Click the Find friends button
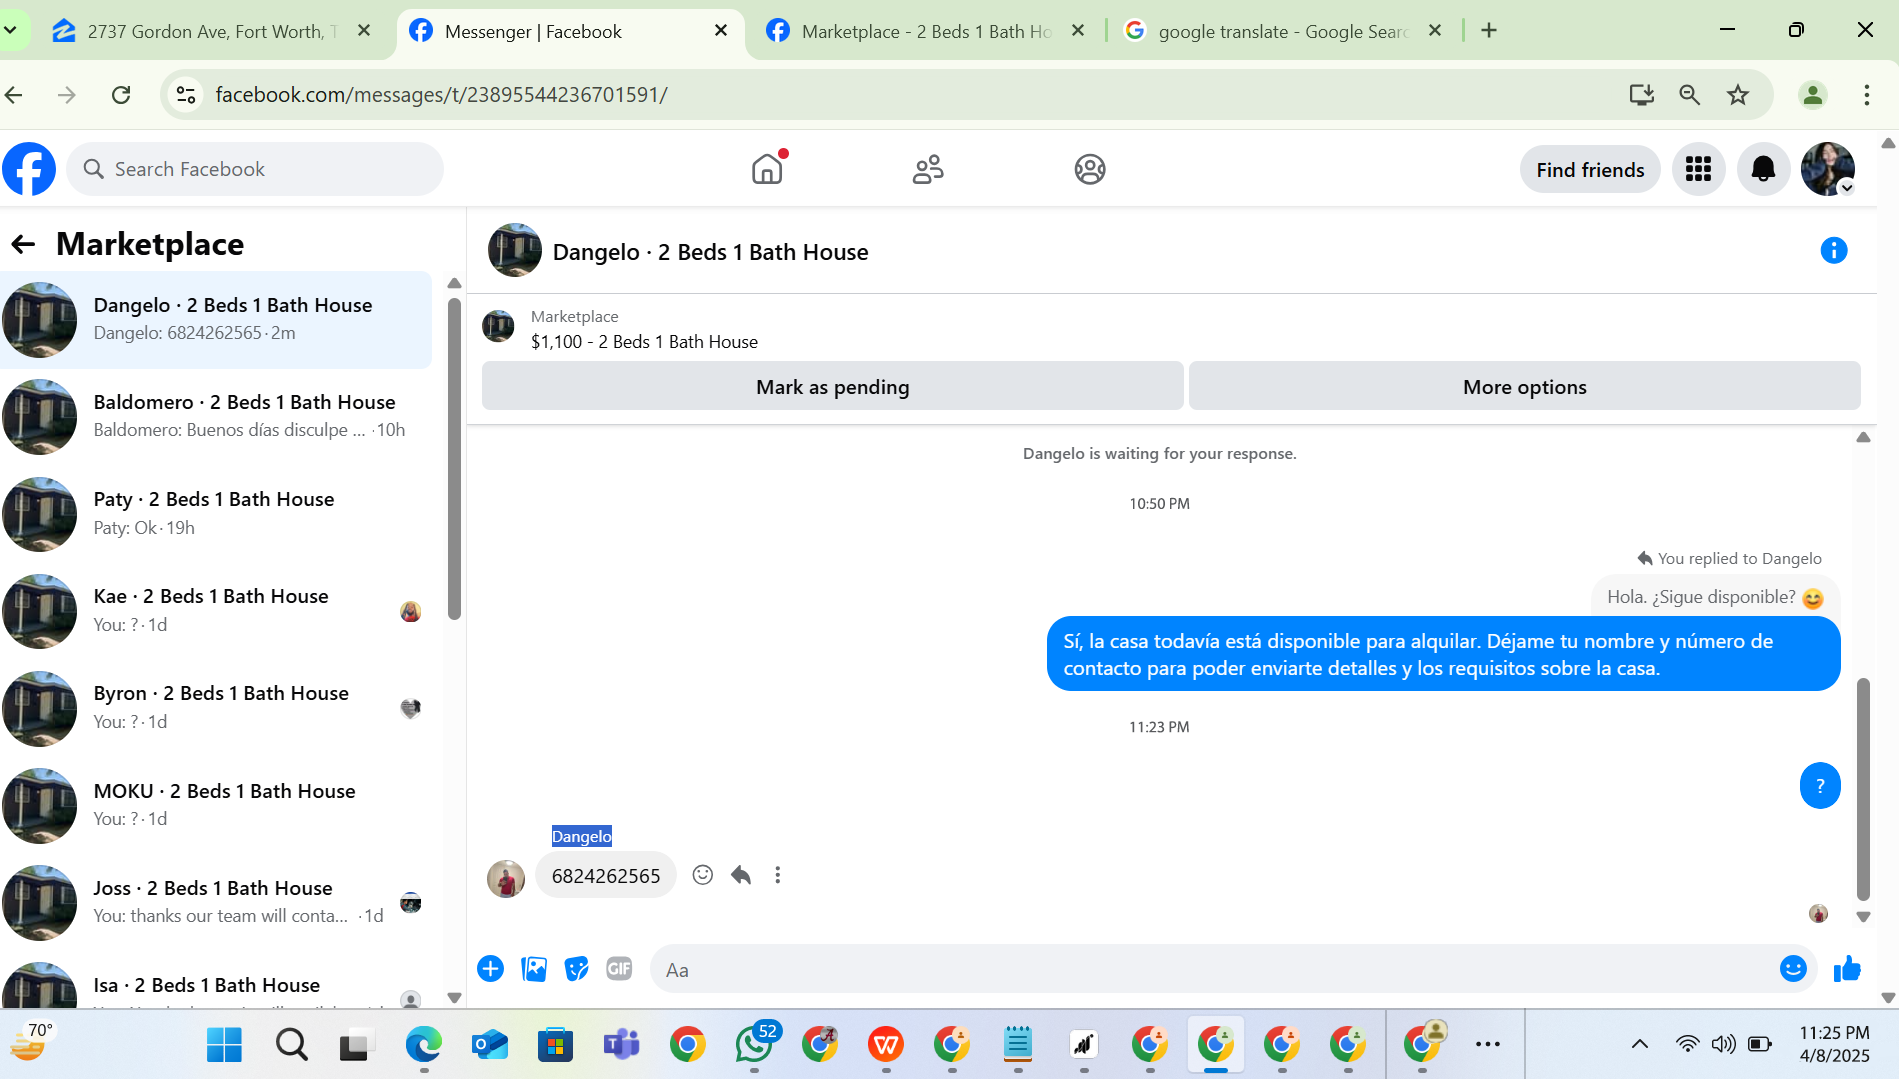Screen dimensions: 1899x1079 (1590, 170)
